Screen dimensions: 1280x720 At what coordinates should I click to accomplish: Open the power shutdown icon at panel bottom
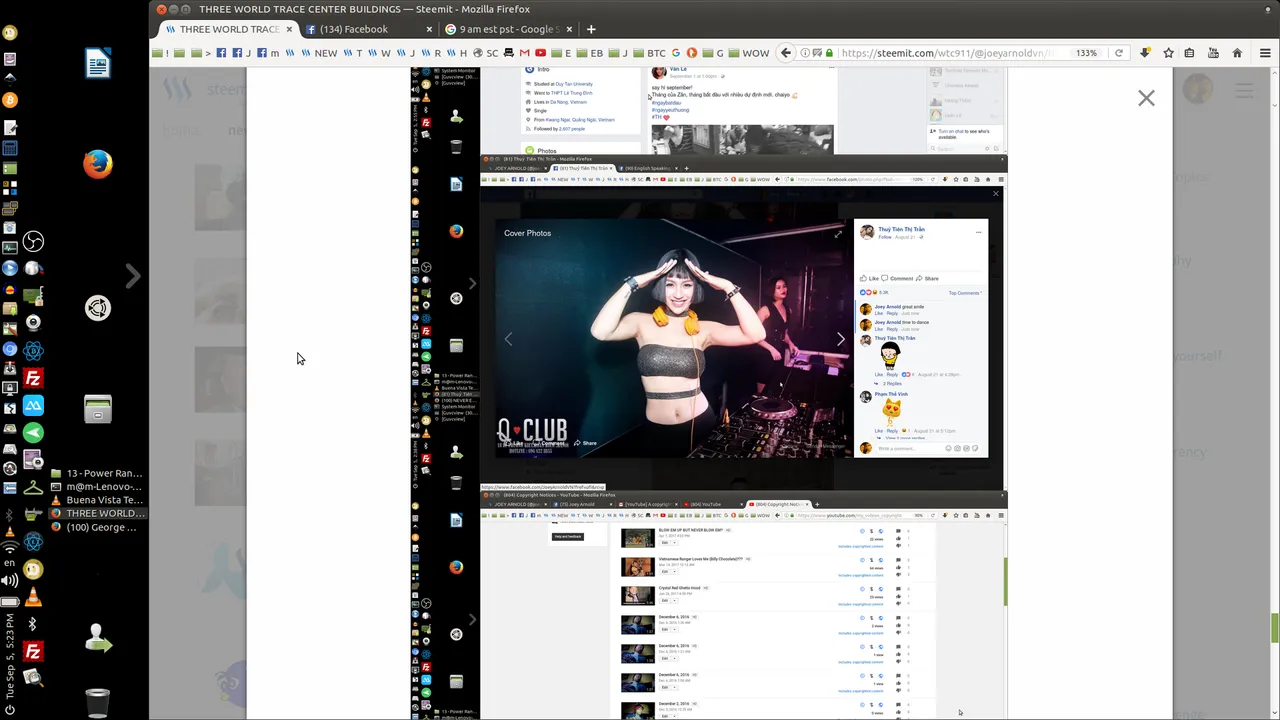pos(10,710)
